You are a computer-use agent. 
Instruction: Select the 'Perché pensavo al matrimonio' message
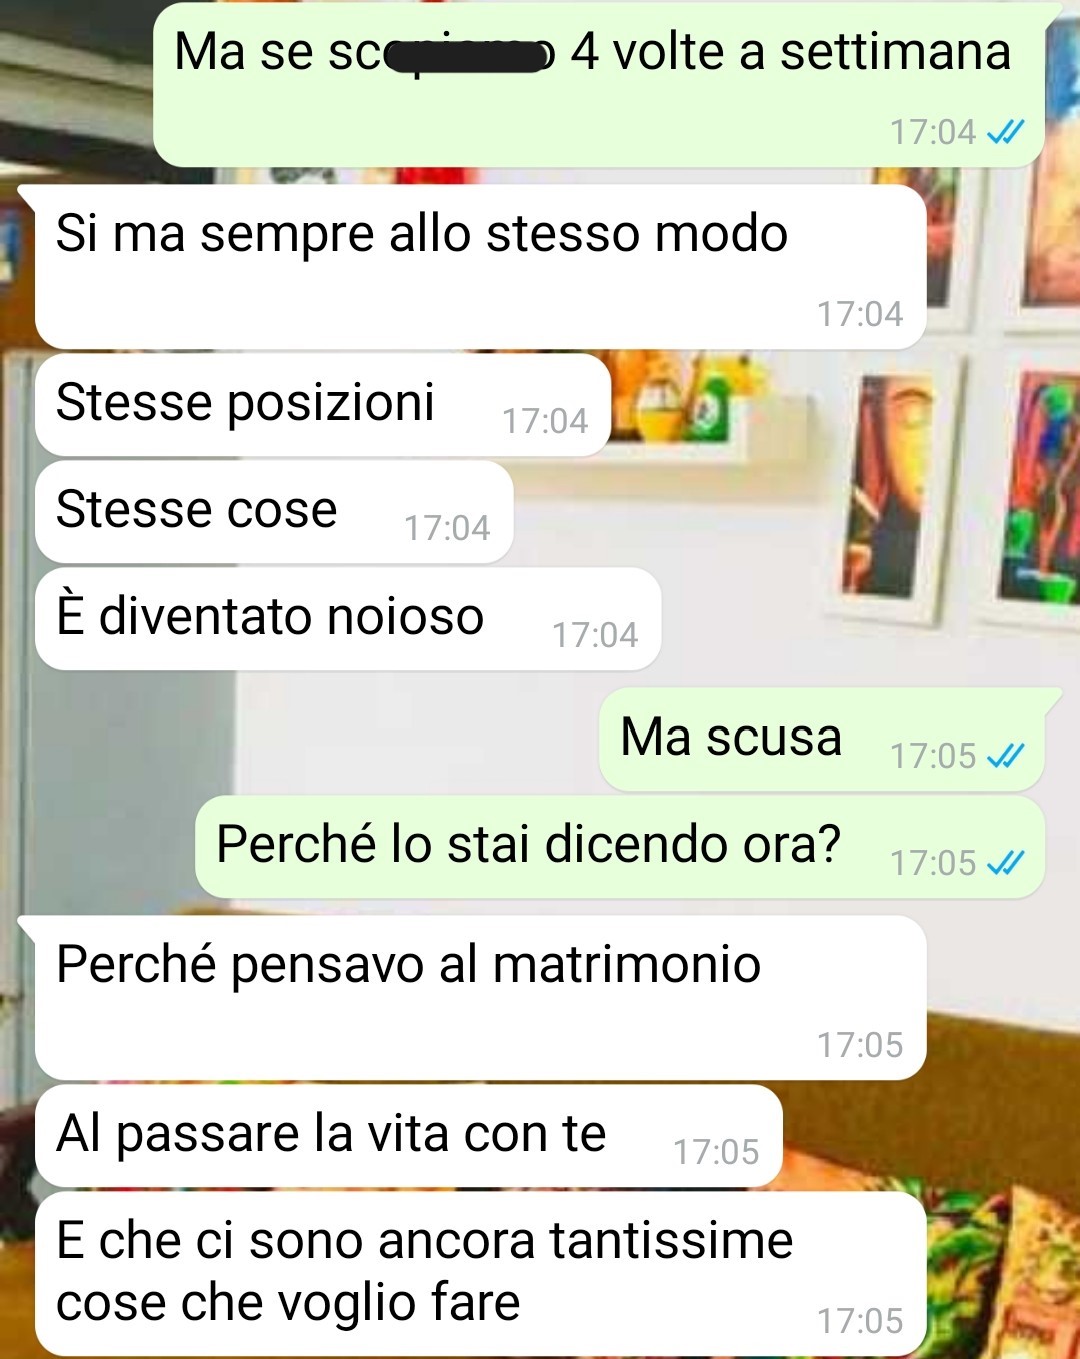coord(480,997)
